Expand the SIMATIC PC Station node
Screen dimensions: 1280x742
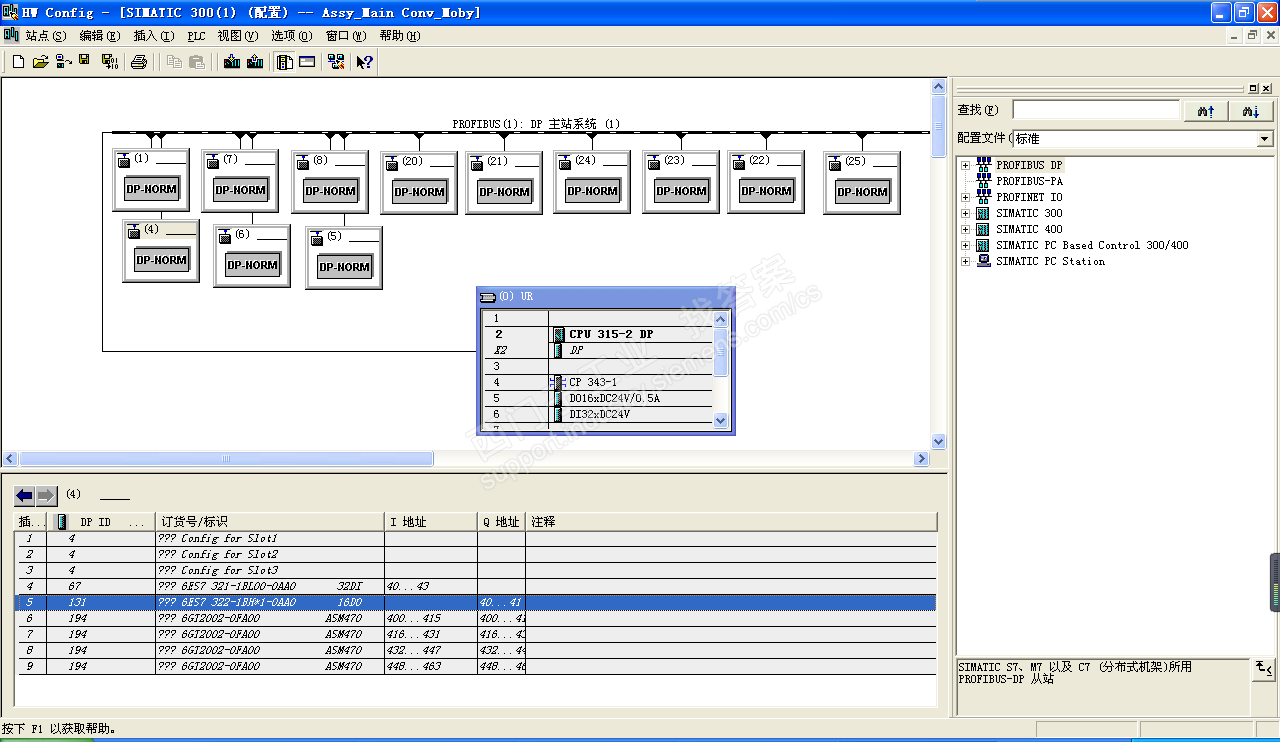click(x=965, y=261)
